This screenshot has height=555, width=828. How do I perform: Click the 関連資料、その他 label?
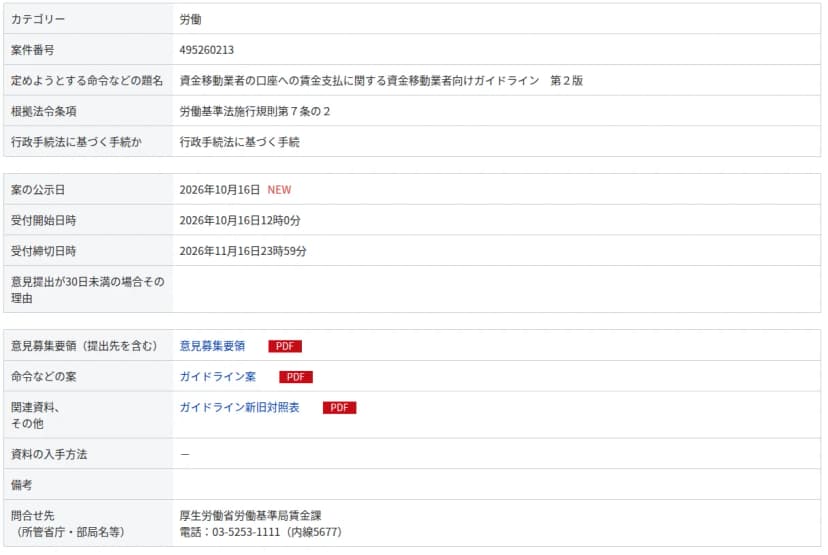pyautogui.click(x=35, y=415)
